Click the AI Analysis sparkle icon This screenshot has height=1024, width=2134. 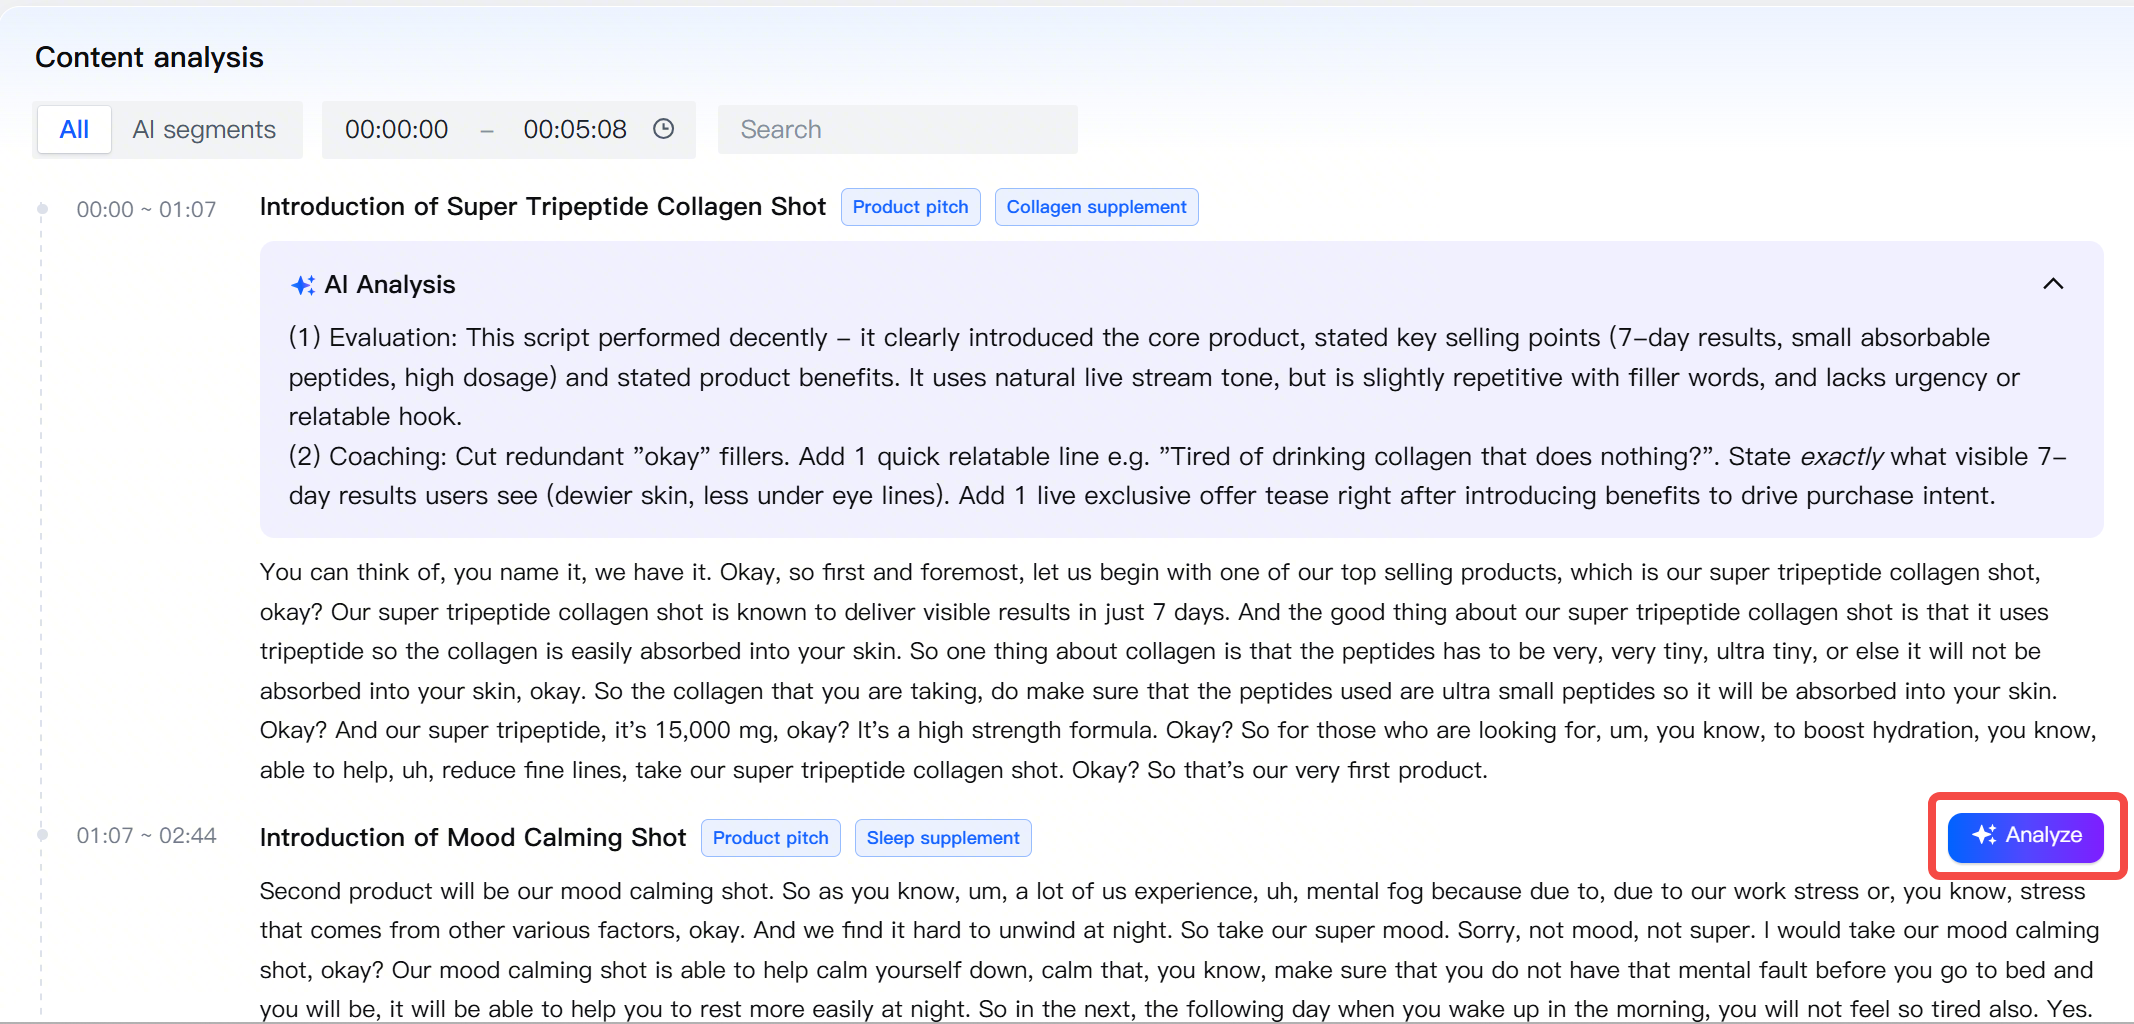303,285
